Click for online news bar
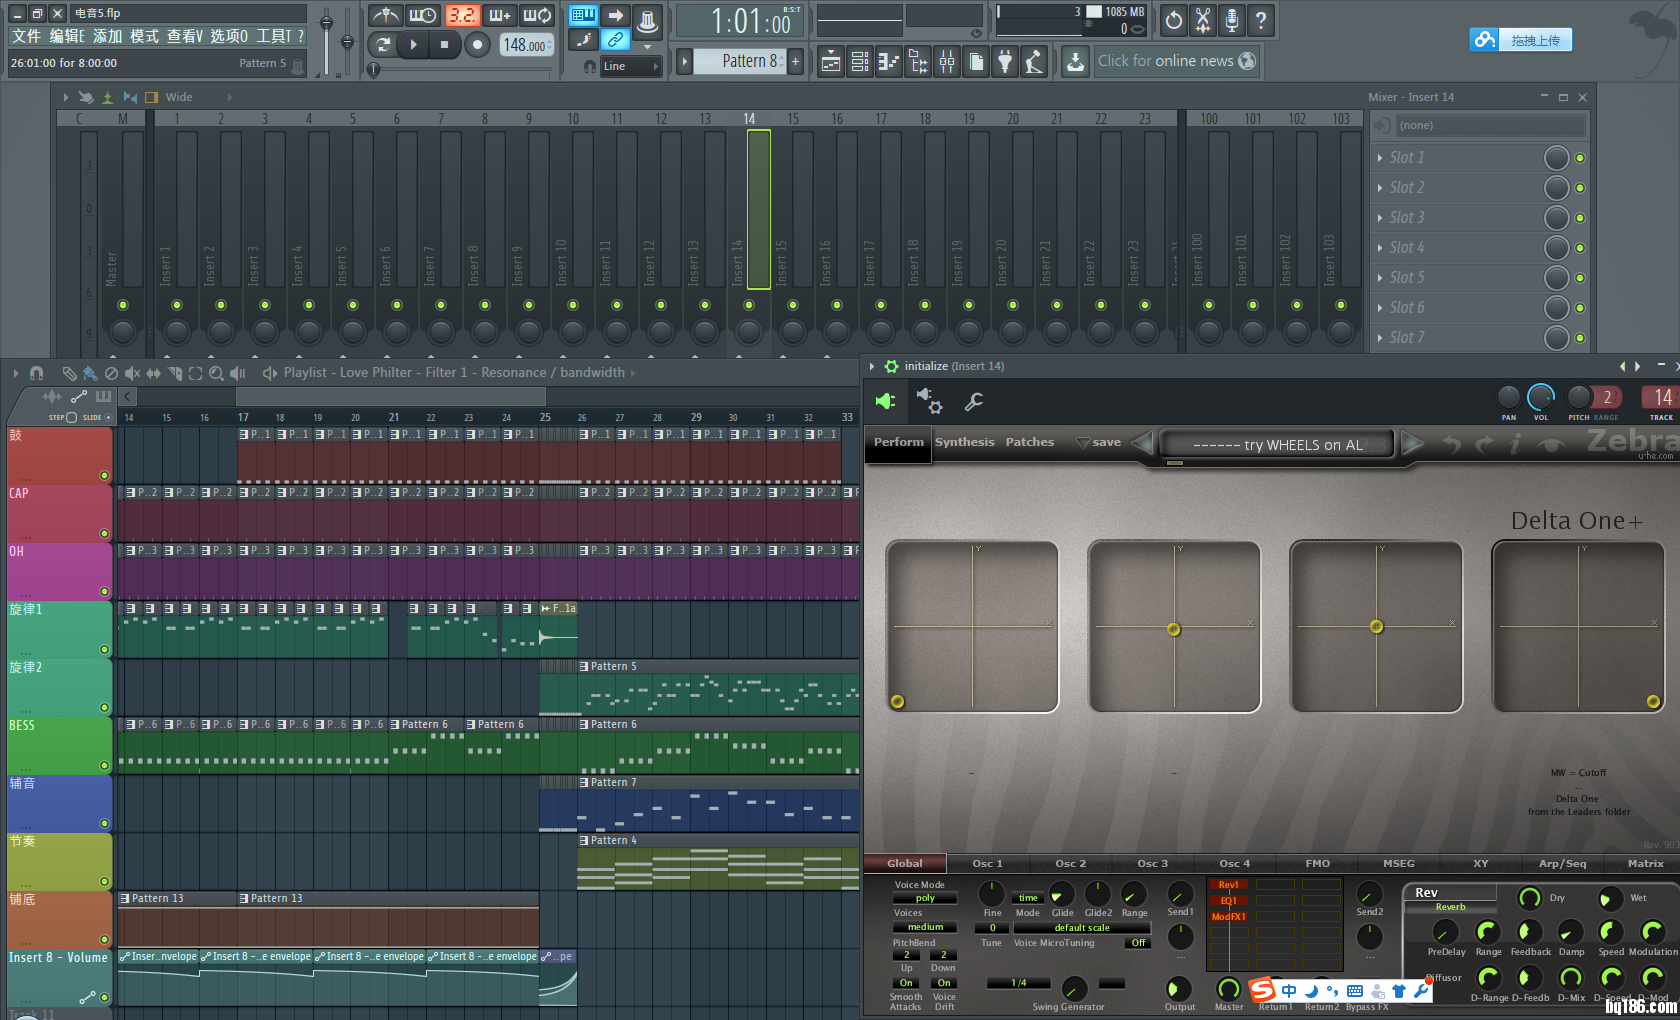Viewport: 1680px width, 1020px height. coord(1176,61)
